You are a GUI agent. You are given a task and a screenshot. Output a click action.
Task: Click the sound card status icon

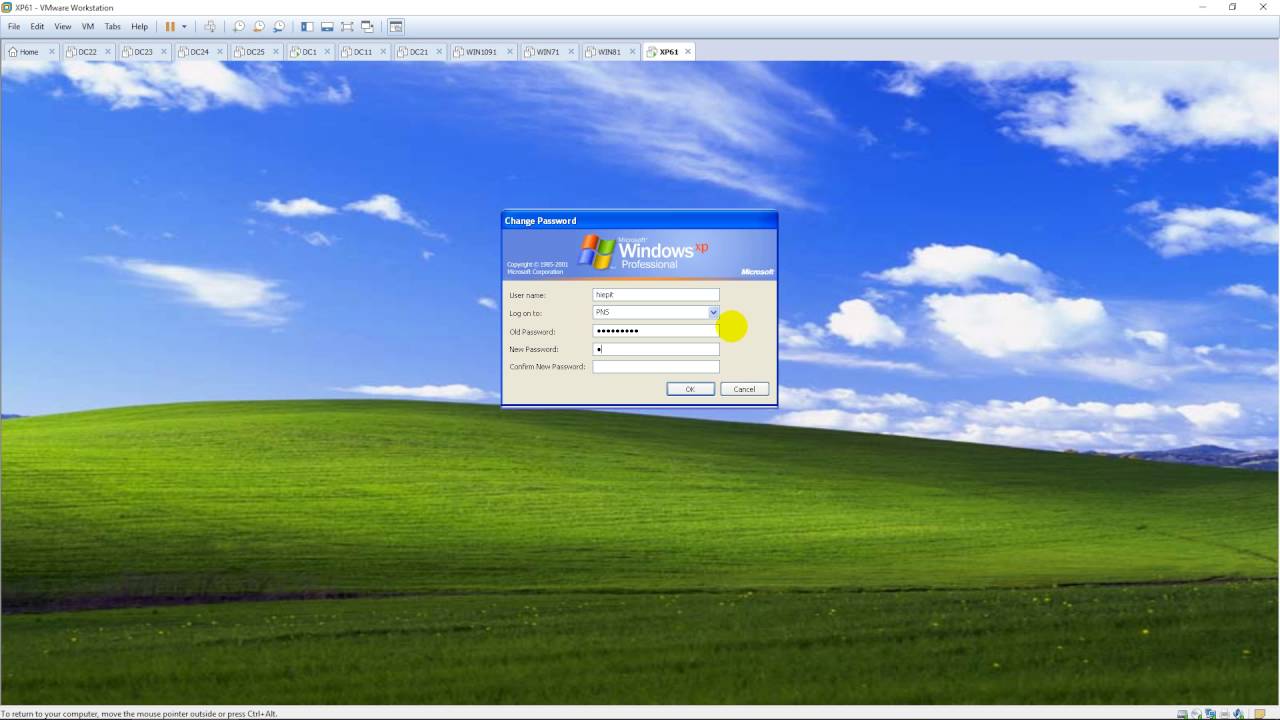[x=1238, y=714]
